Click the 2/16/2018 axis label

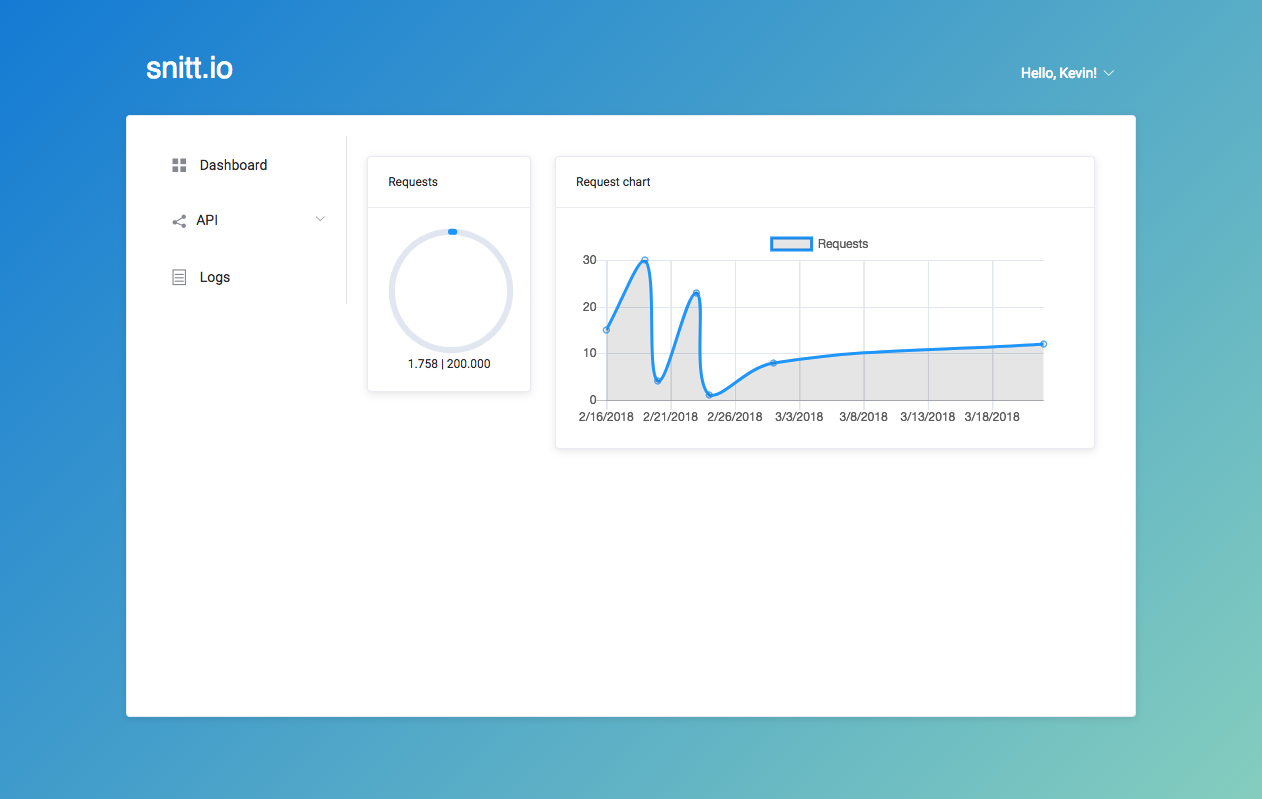pyautogui.click(x=606, y=417)
